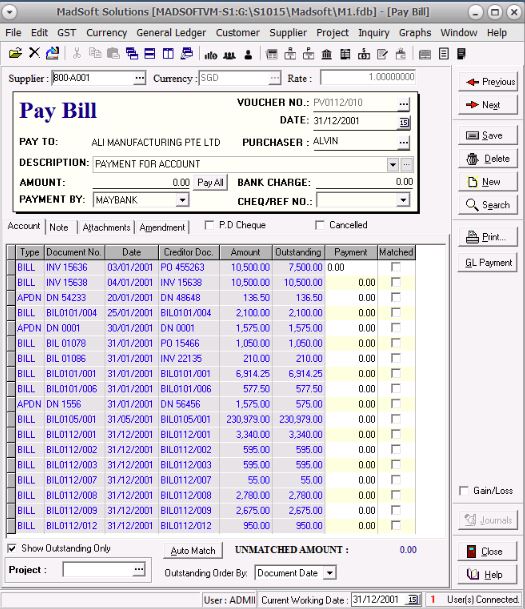Click the application menu icon in title bar

(x=9, y=12)
